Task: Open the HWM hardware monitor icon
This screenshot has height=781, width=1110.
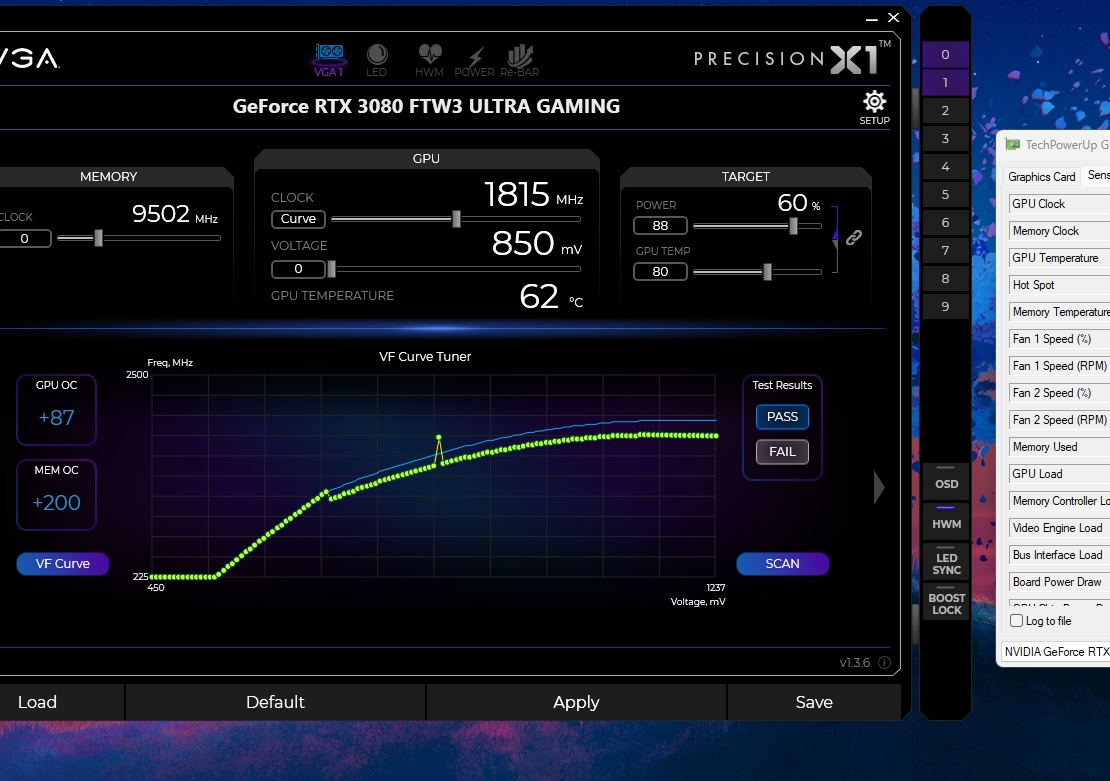Action: 430,60
